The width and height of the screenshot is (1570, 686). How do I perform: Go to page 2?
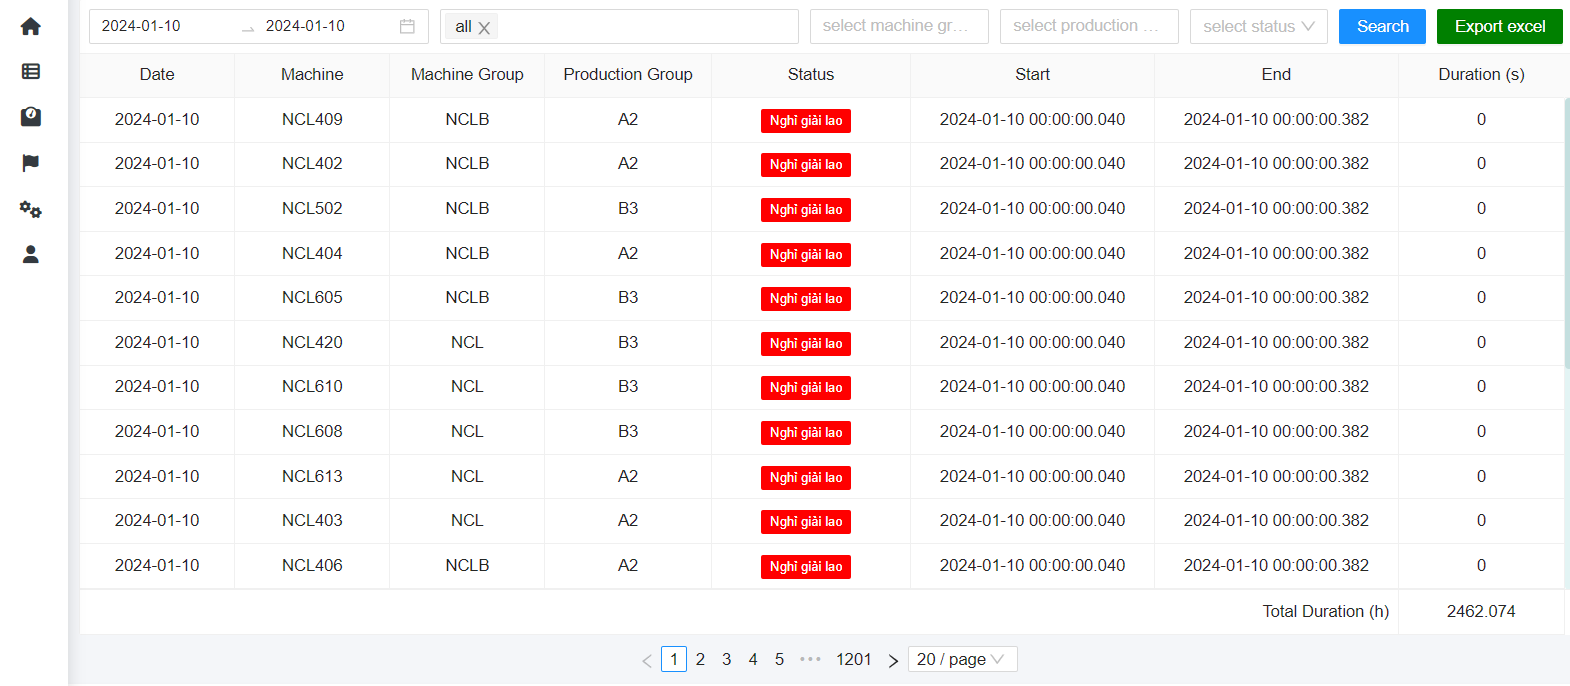pyautogui.click(x=700, y=659)
